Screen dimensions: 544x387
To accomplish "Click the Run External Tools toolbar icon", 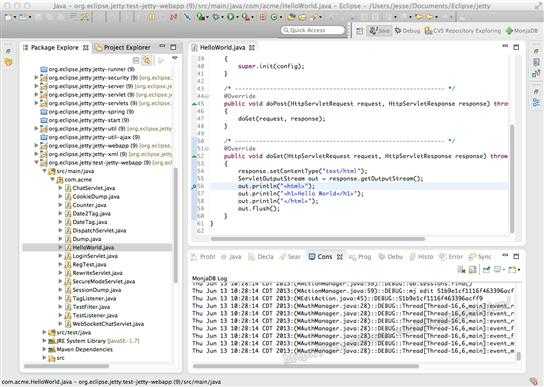I will (x=245, y=17).
